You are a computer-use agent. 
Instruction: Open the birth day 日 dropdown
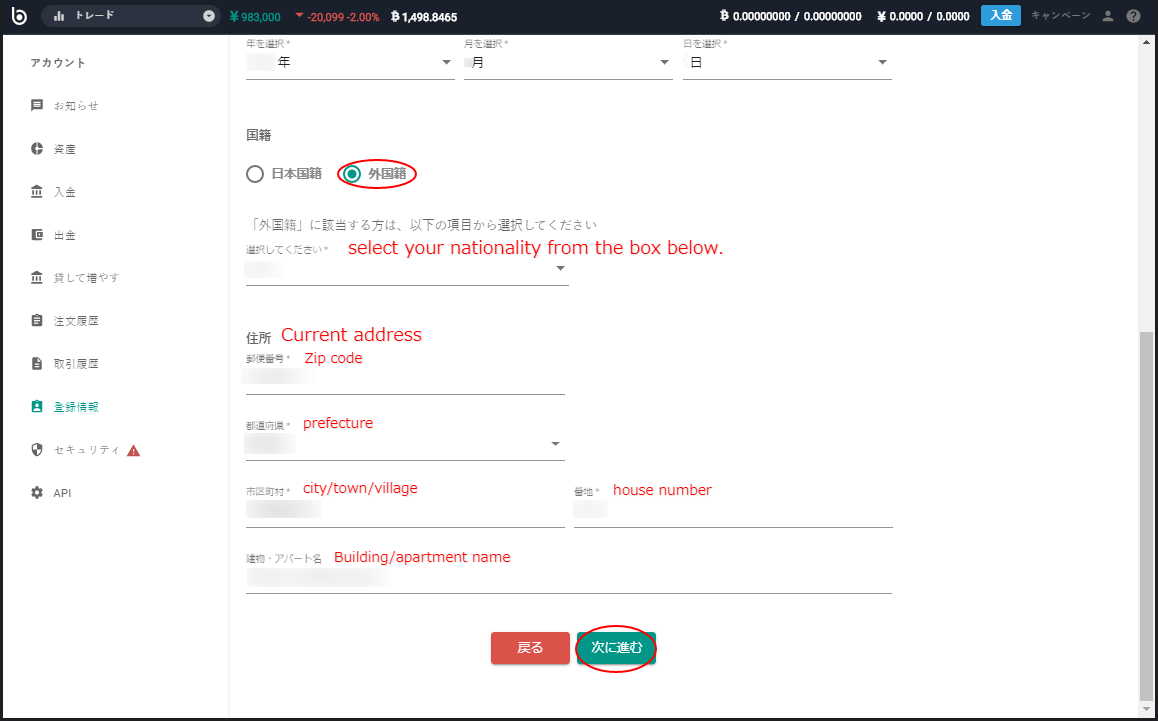pos(787,63)
